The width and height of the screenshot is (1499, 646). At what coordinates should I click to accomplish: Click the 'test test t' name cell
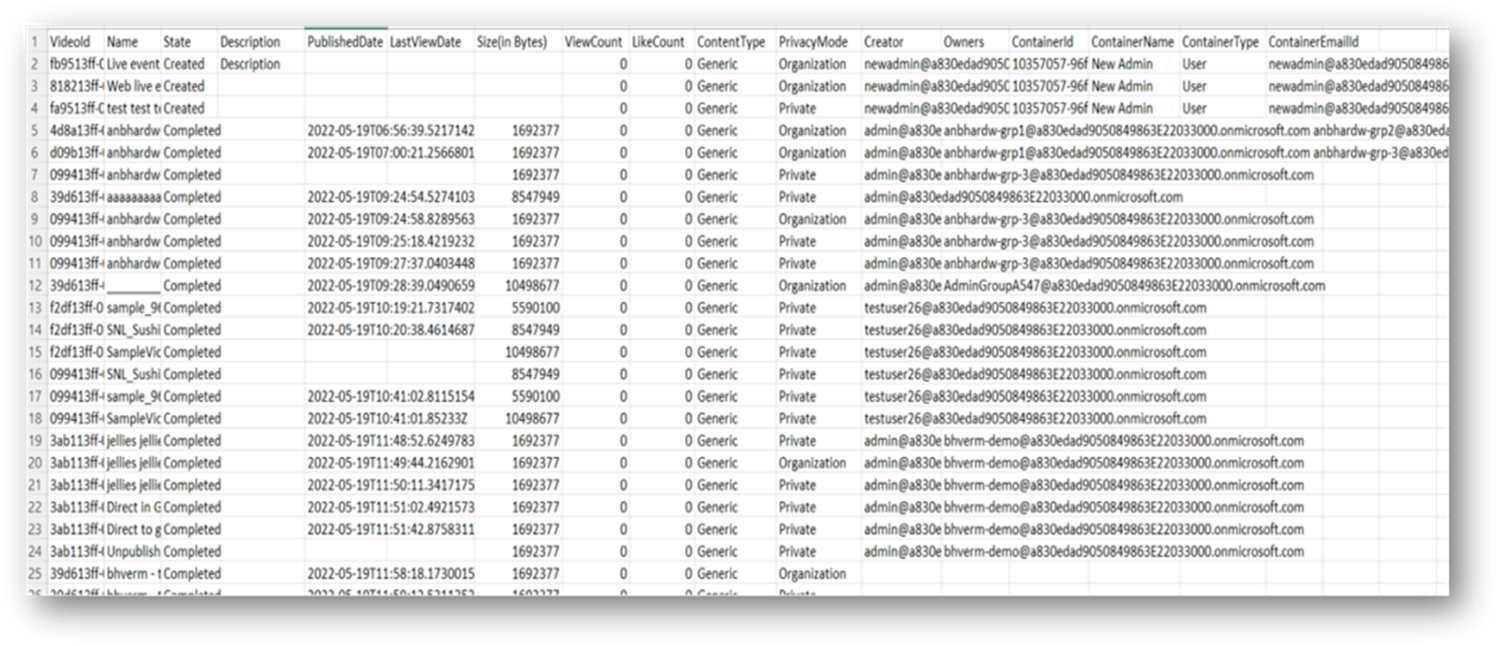[x=132, y=108]
